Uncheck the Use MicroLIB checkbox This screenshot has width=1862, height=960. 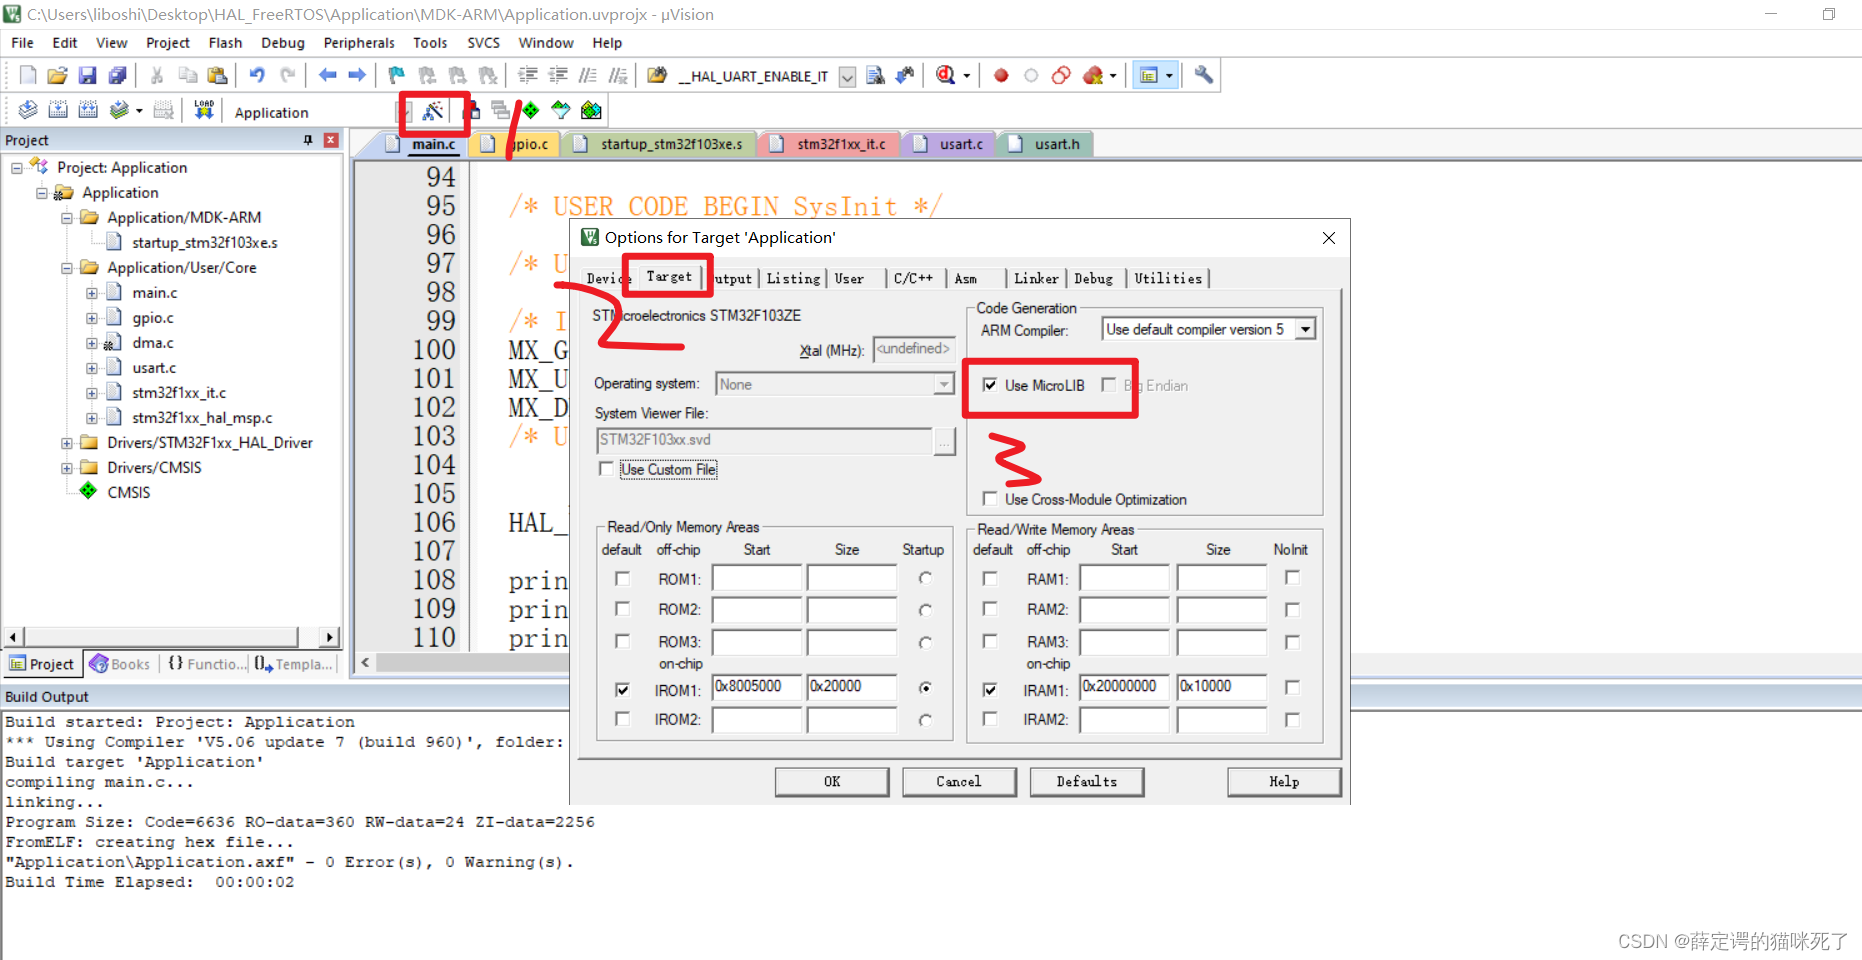click(x=990, y=385)
